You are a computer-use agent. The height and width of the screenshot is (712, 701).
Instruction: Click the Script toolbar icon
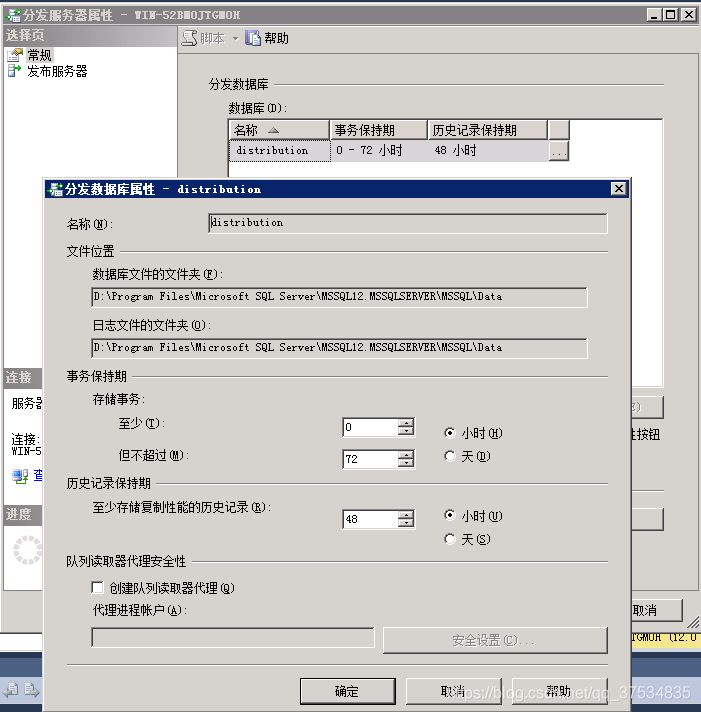pyautogui.click(x=189, y=38)
